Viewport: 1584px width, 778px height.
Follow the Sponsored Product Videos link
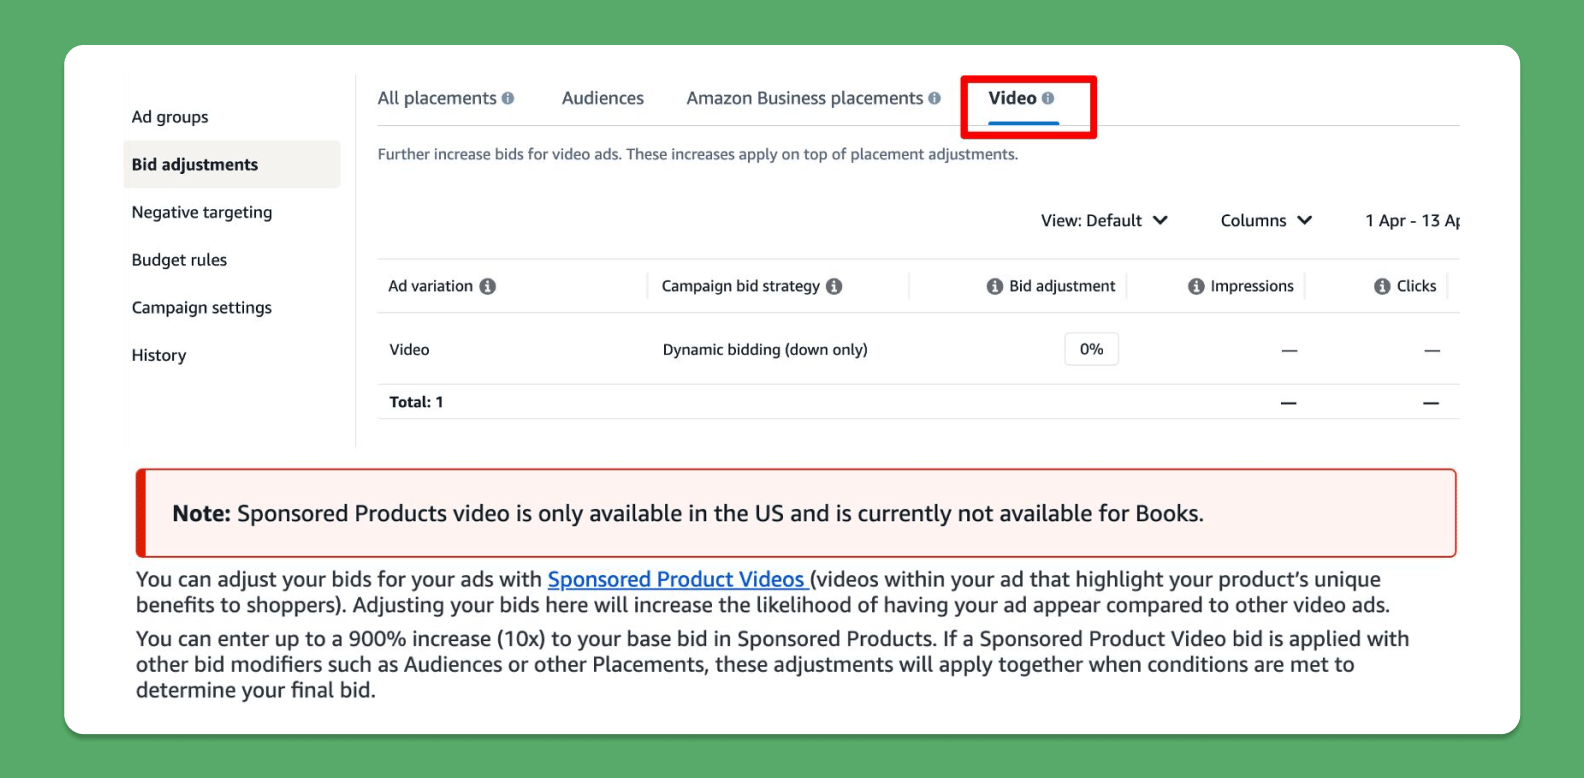[676, 579]
